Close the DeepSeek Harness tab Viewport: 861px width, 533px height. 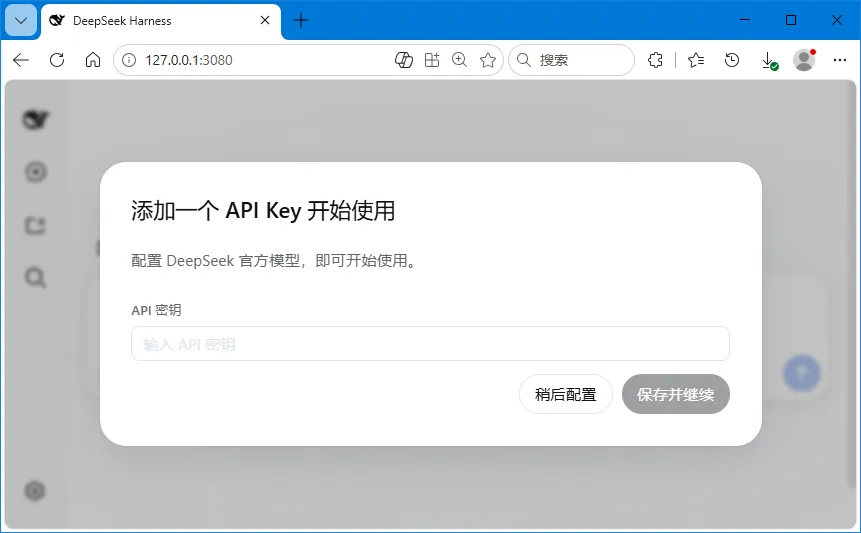click(x=265, y=20)
